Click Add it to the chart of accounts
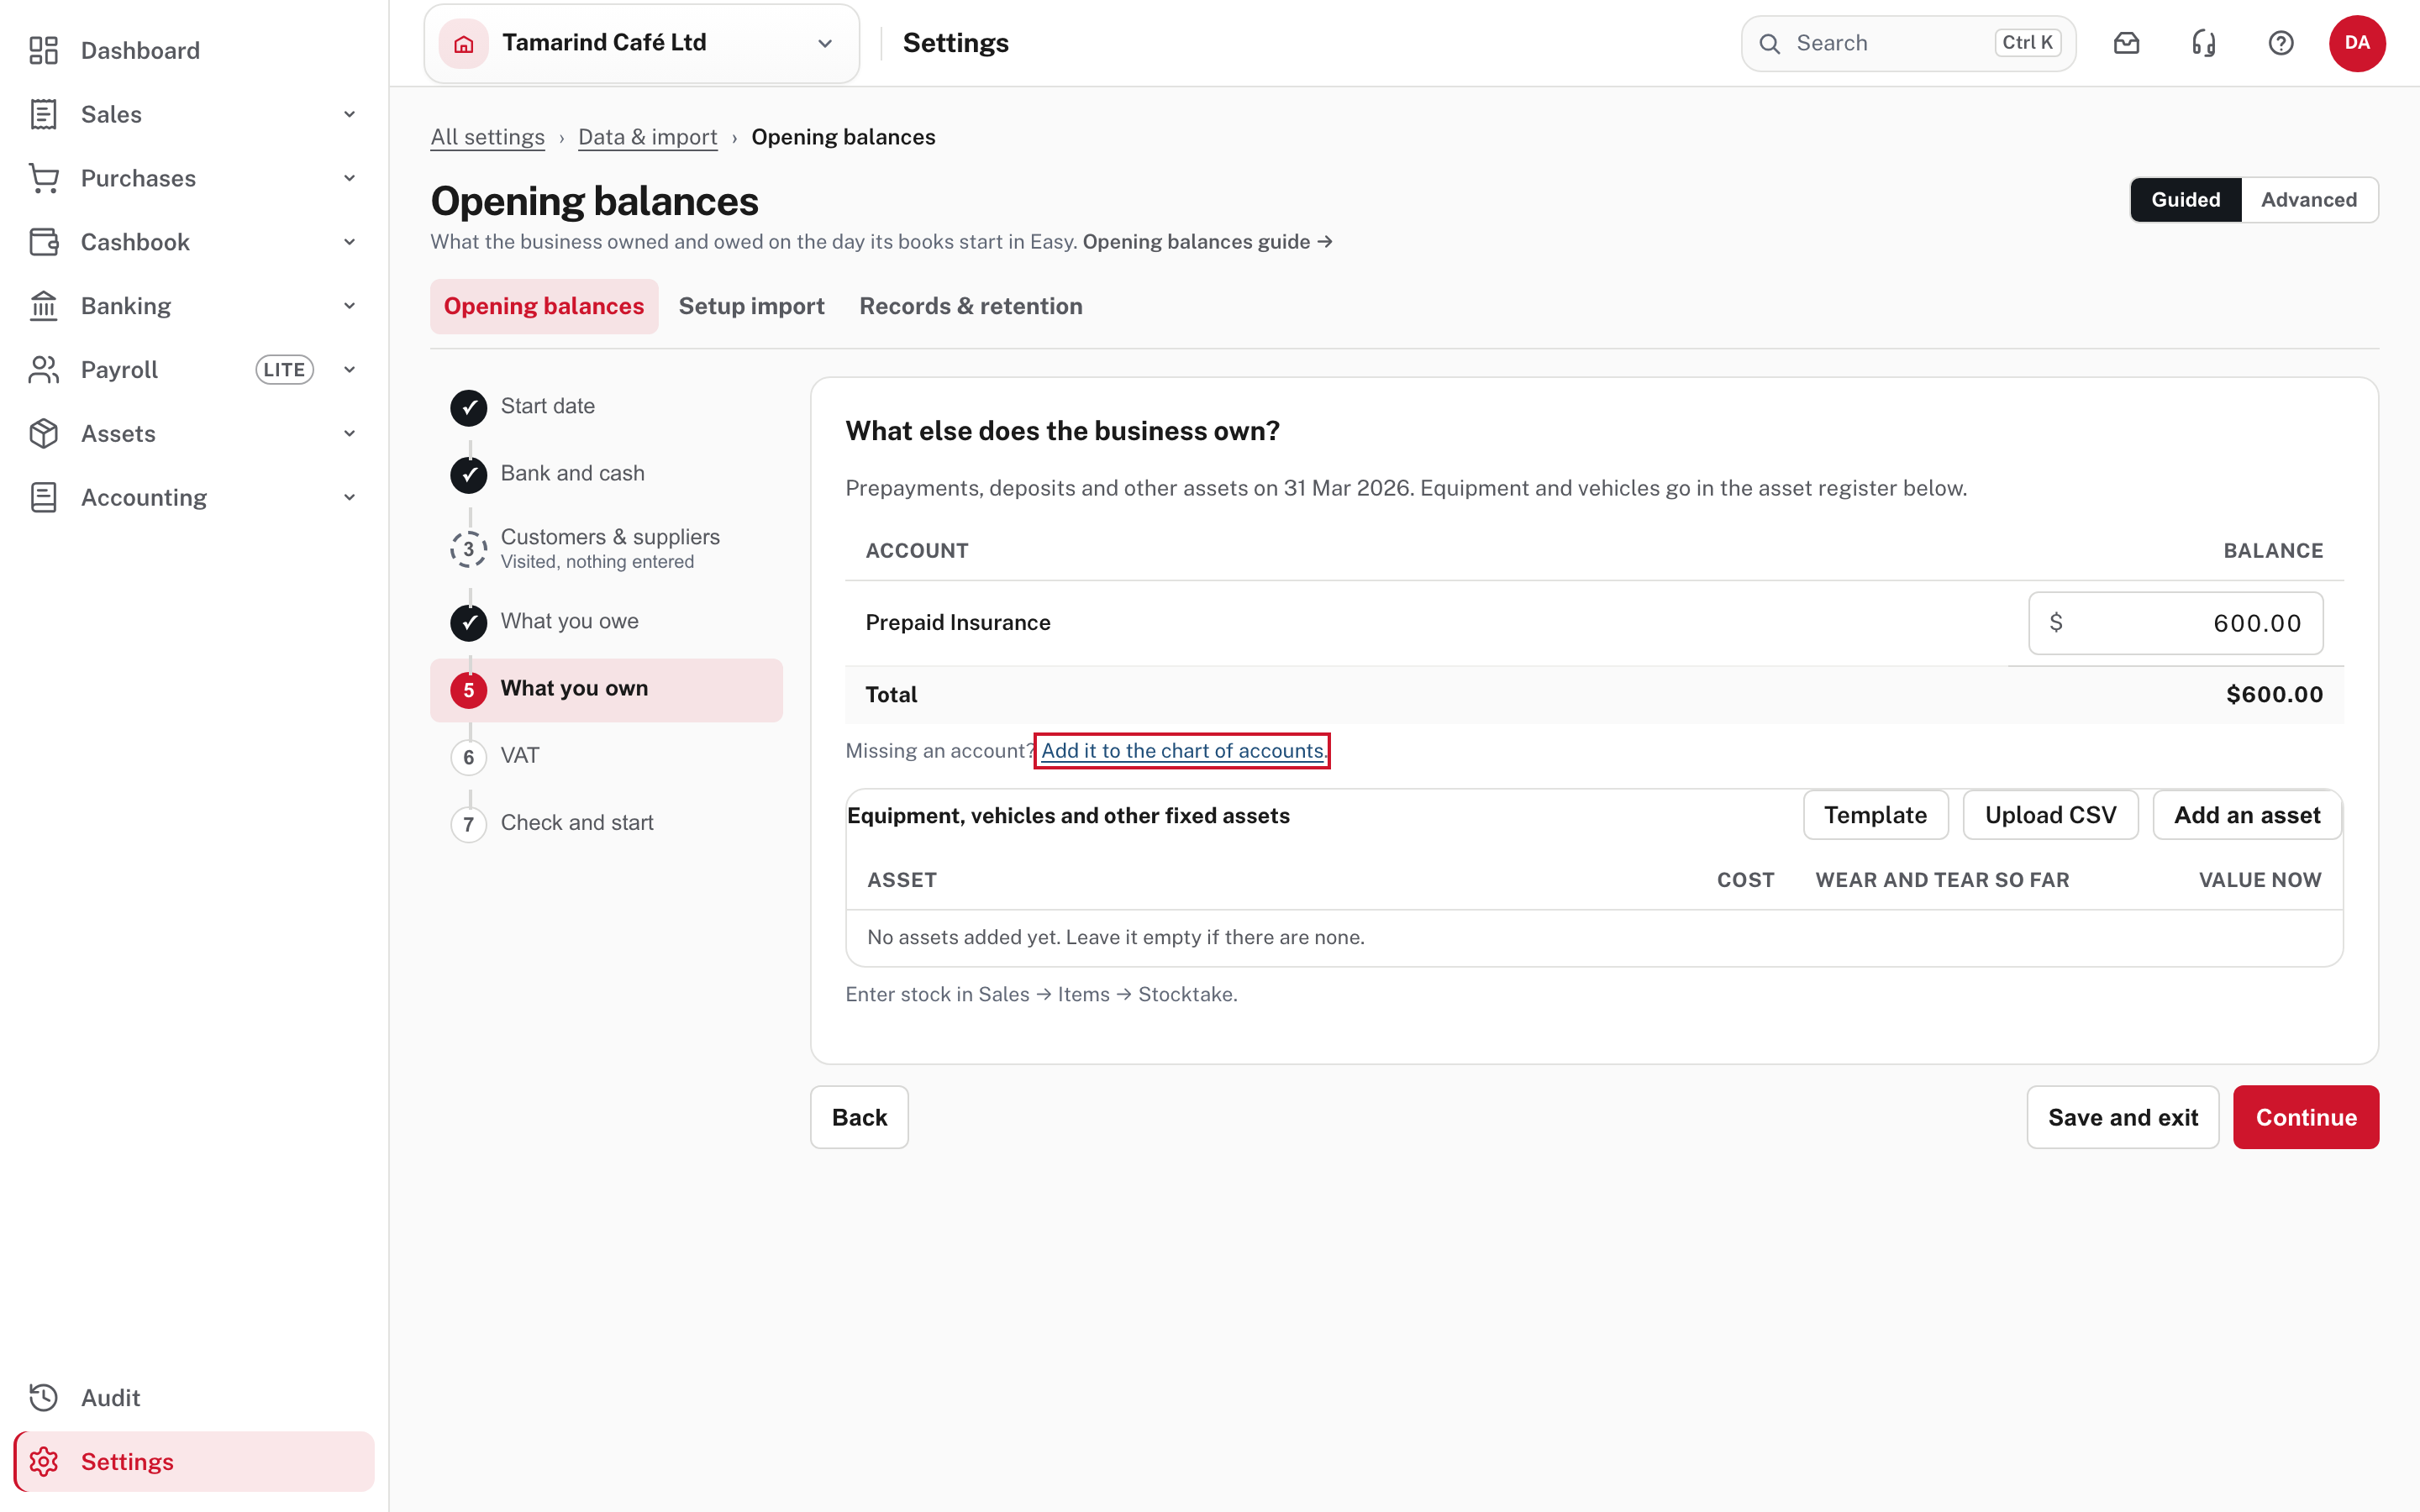Viewport: 2420px width, 1512px height. 1182,751
